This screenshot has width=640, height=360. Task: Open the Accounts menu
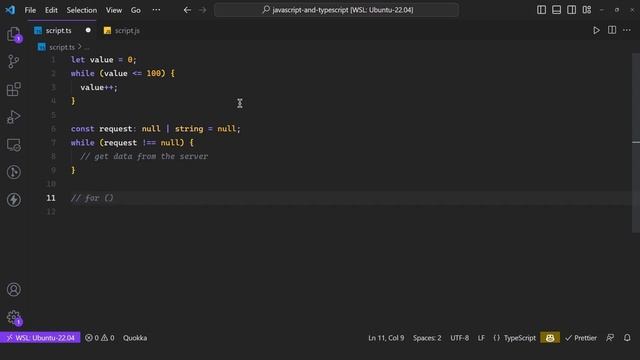pos(13,289)
